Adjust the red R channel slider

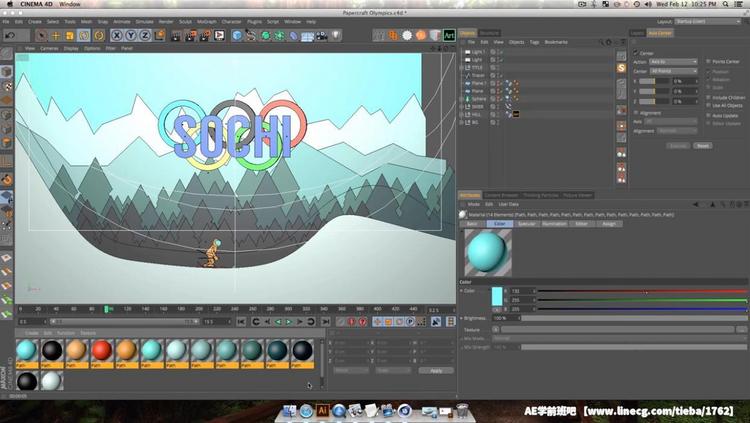click(x=642, y=291)
